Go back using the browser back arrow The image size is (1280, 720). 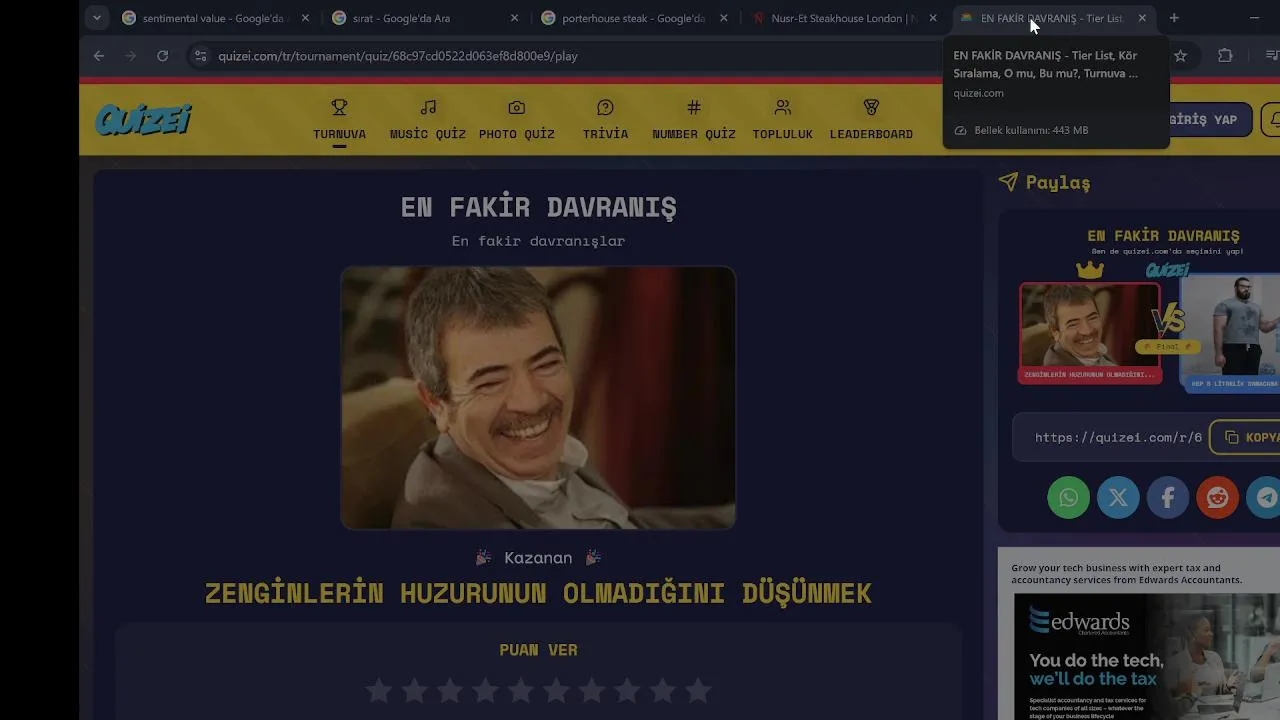98,56
